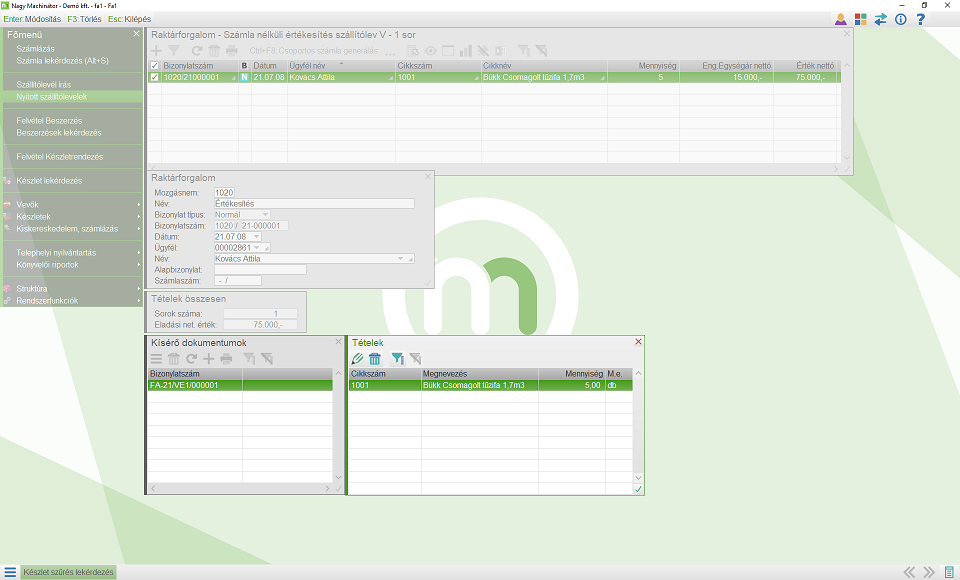
Task: Click the question mark help icon
Action: (920, 19)
